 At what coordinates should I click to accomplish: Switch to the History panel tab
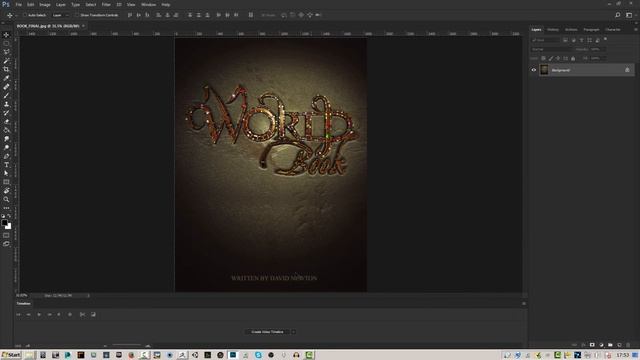(553, 29)
